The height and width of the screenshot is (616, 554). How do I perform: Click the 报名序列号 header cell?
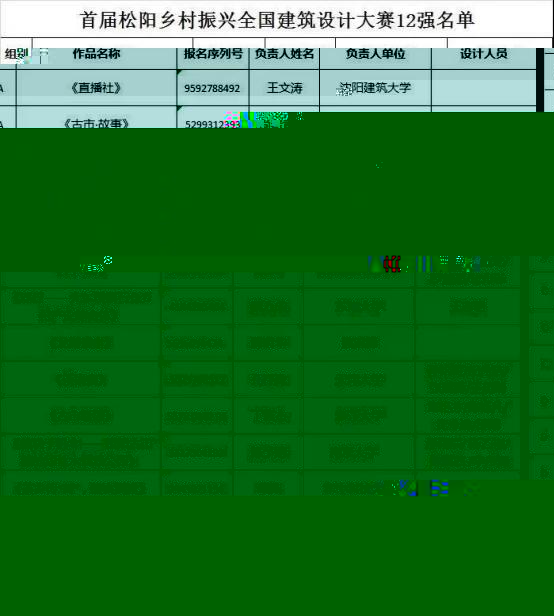213,54
